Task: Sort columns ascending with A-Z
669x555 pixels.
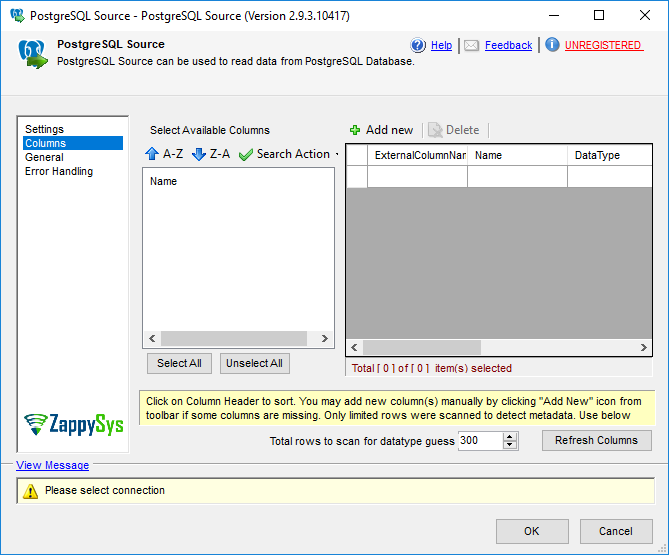Action: 164,154
